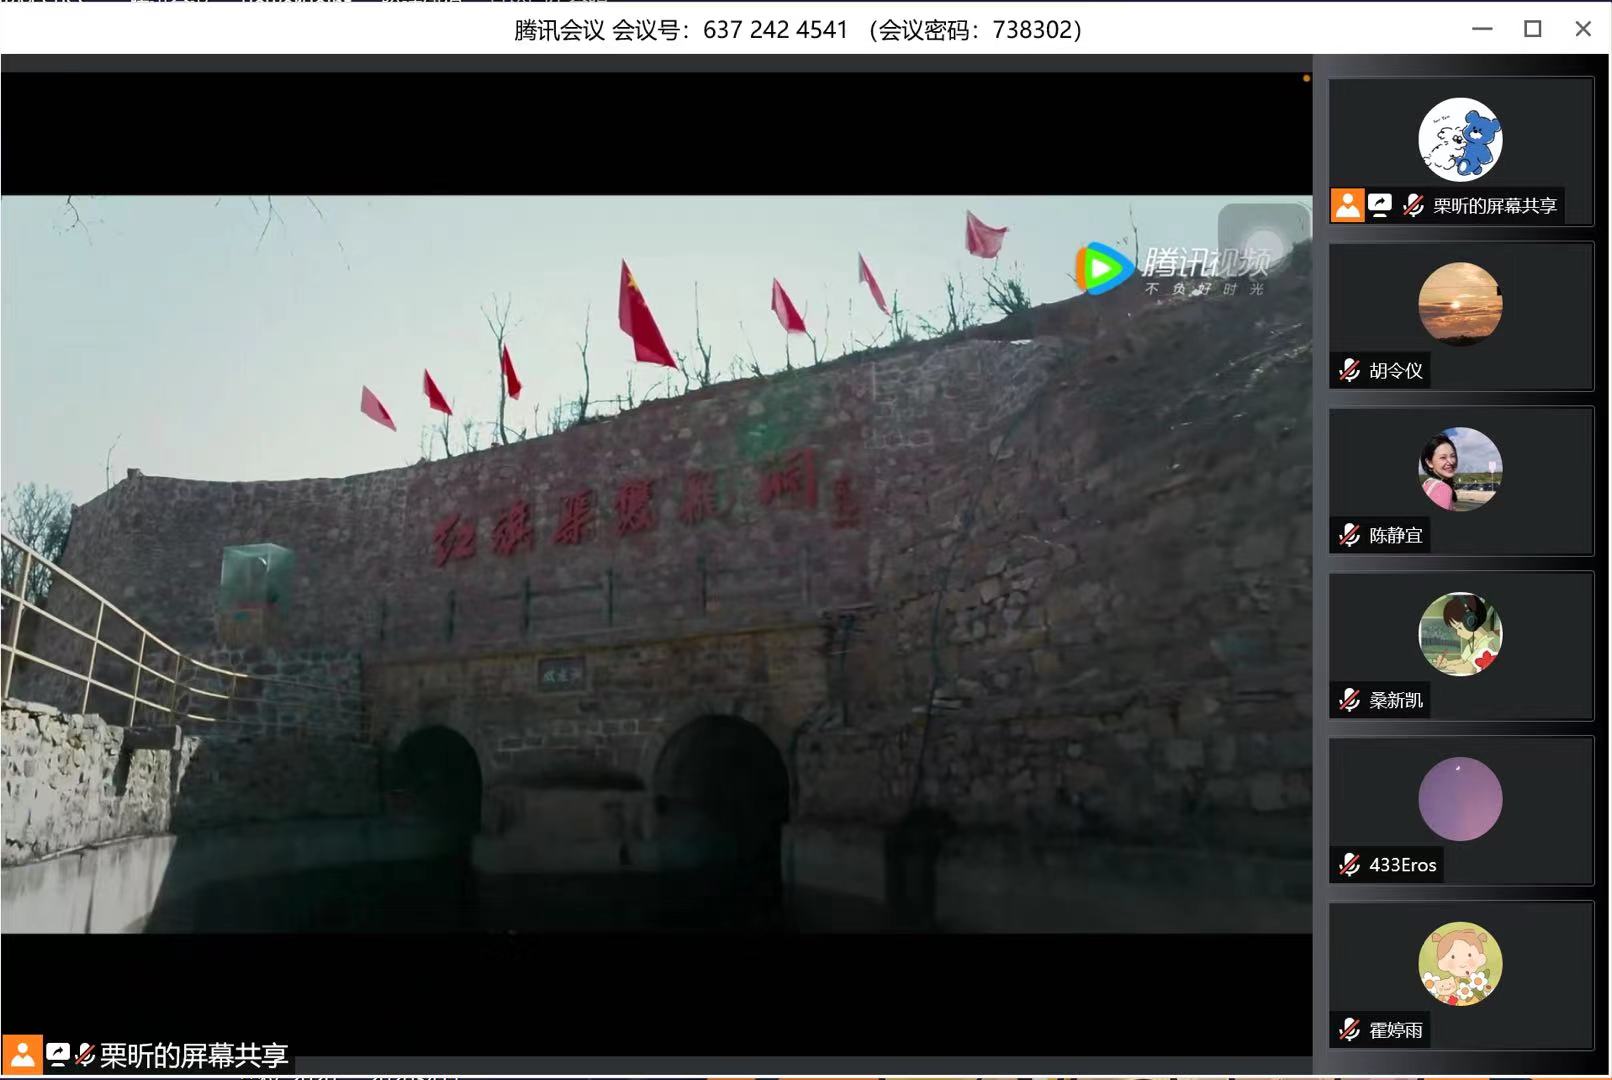This screenshot has height=1080, width=1612.
Task: Click the 栗昕的屏幕共享 label at bottom-left
Action: point(194,1055)
